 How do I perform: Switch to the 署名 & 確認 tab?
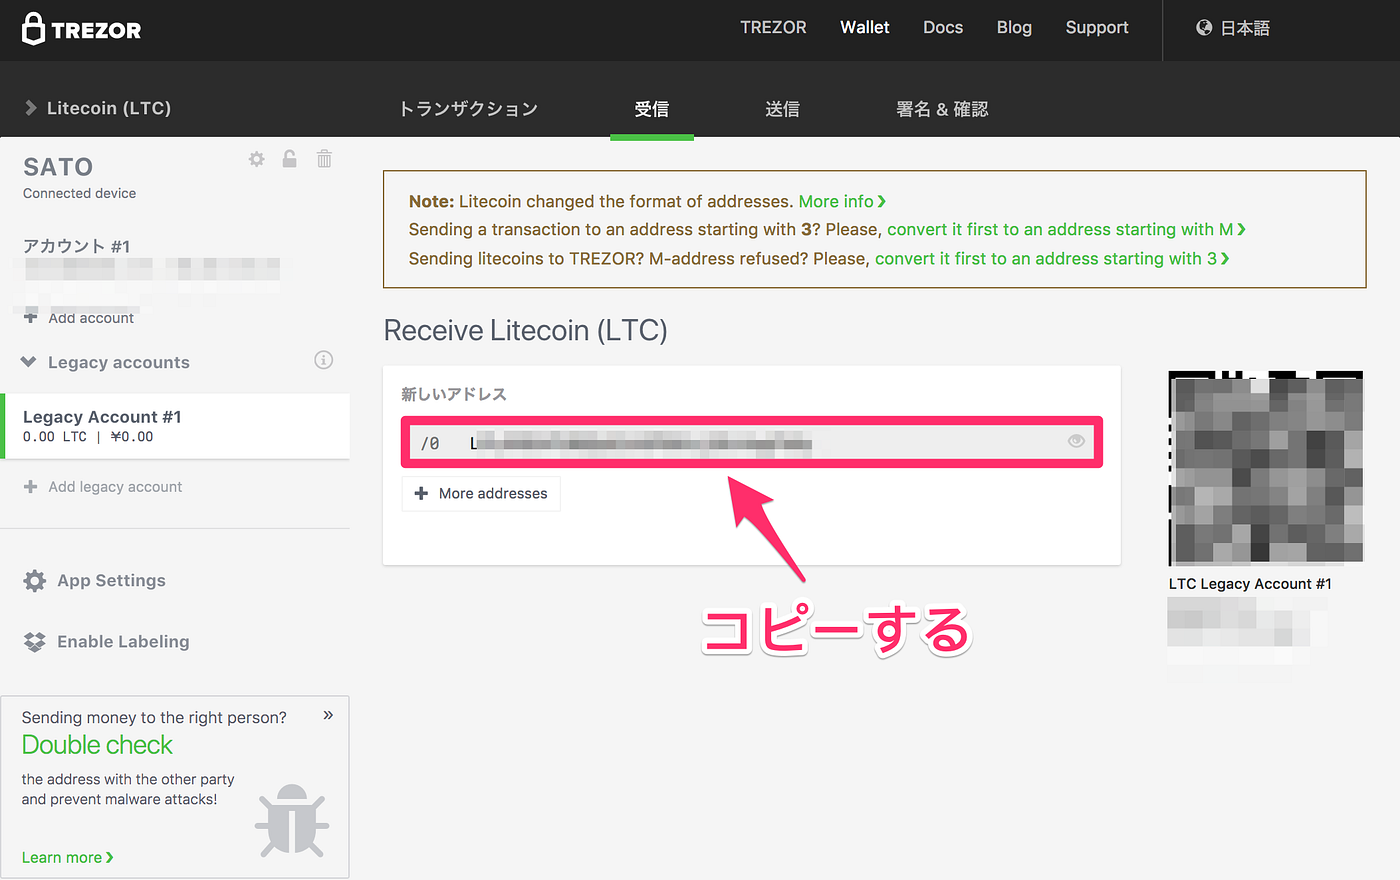tap(942, 109)
